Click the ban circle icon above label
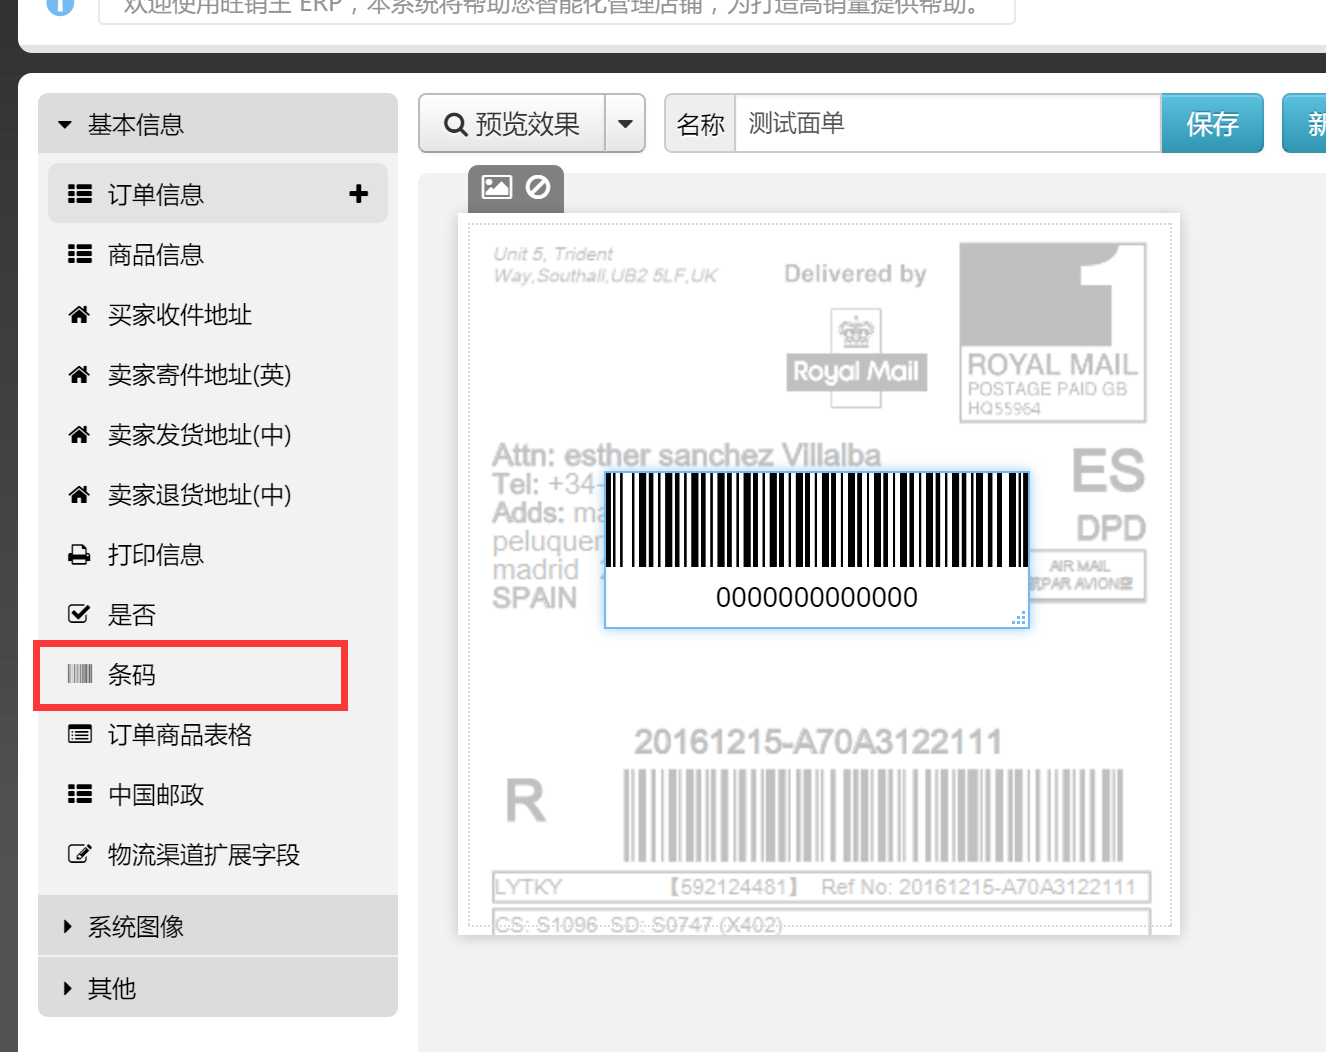1326x1052 pixels. pos(538,187)
